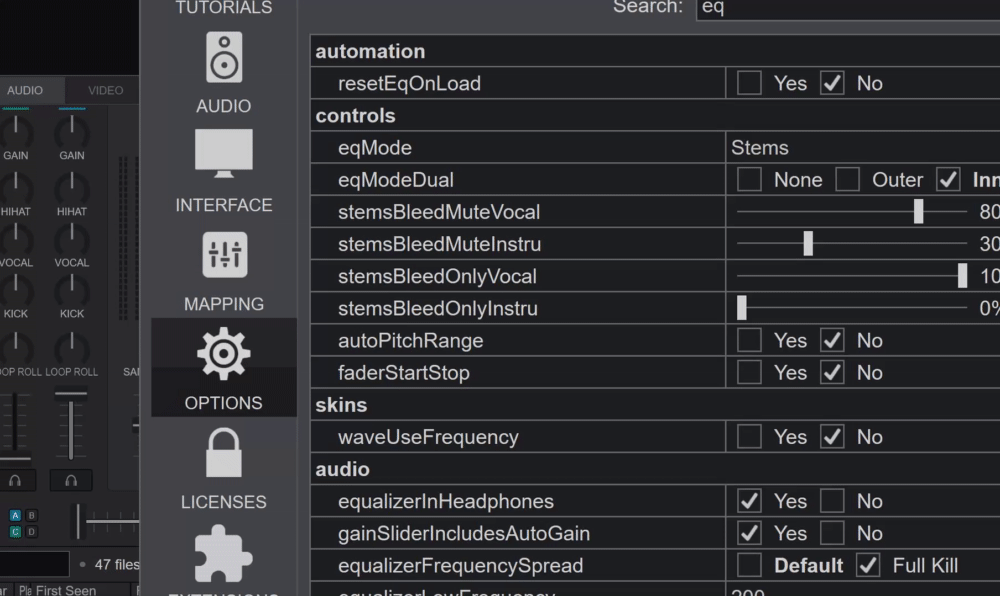Toggle left deck headphone cue button
Viewport: 1000px width, 596px height.
(15, 480)
